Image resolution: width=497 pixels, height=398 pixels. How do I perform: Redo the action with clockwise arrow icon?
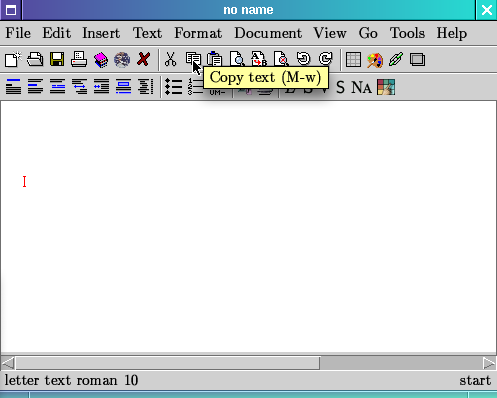point(325,59)
